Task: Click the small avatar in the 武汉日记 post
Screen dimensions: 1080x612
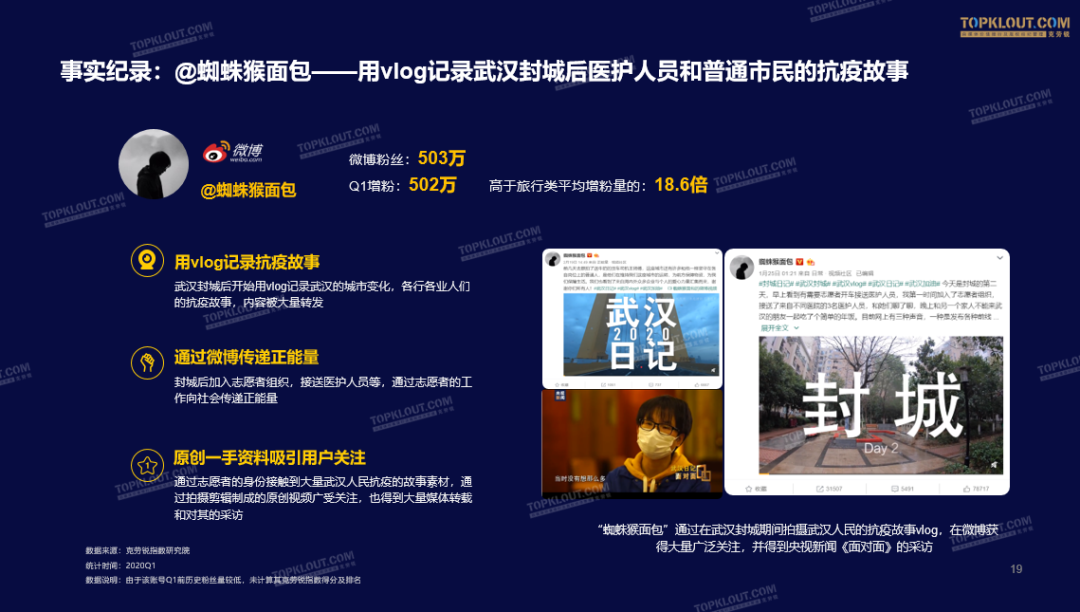Action: [x=552, y=259]
